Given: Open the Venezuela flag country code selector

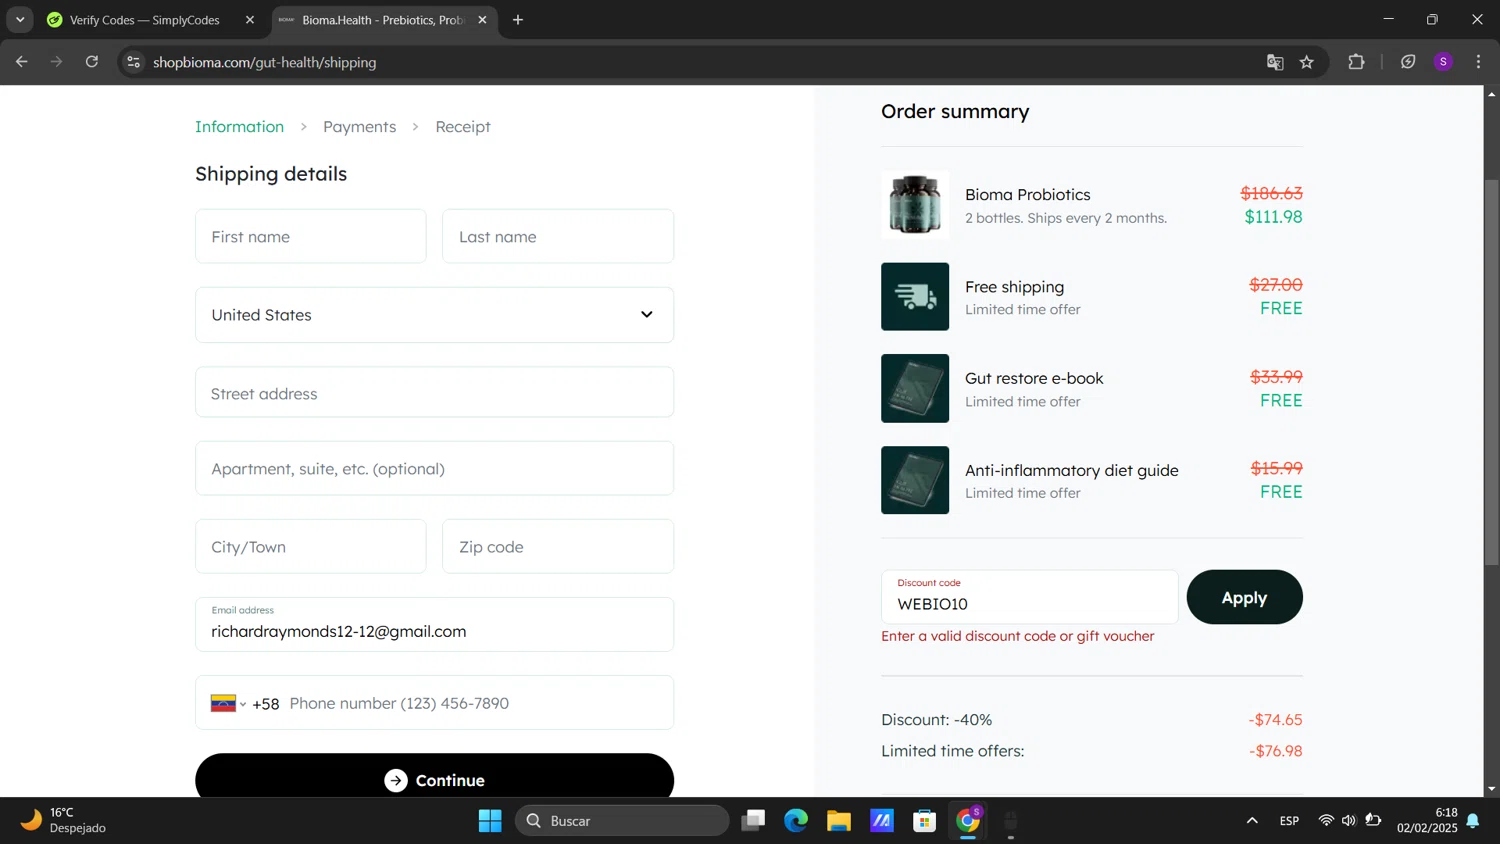Looking at the screenshot, I should (x=229, y=703).
